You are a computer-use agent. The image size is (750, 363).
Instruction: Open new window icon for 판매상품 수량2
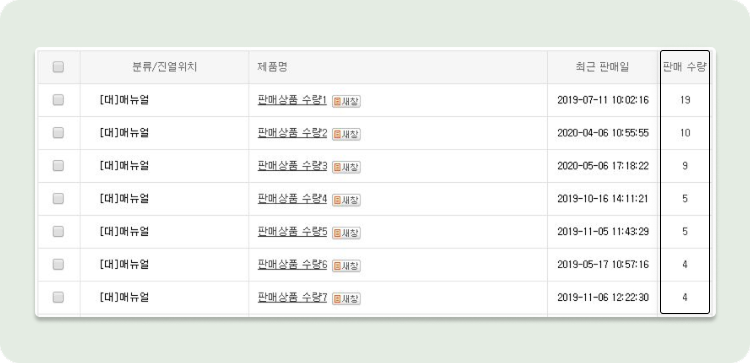coord(346,134)
